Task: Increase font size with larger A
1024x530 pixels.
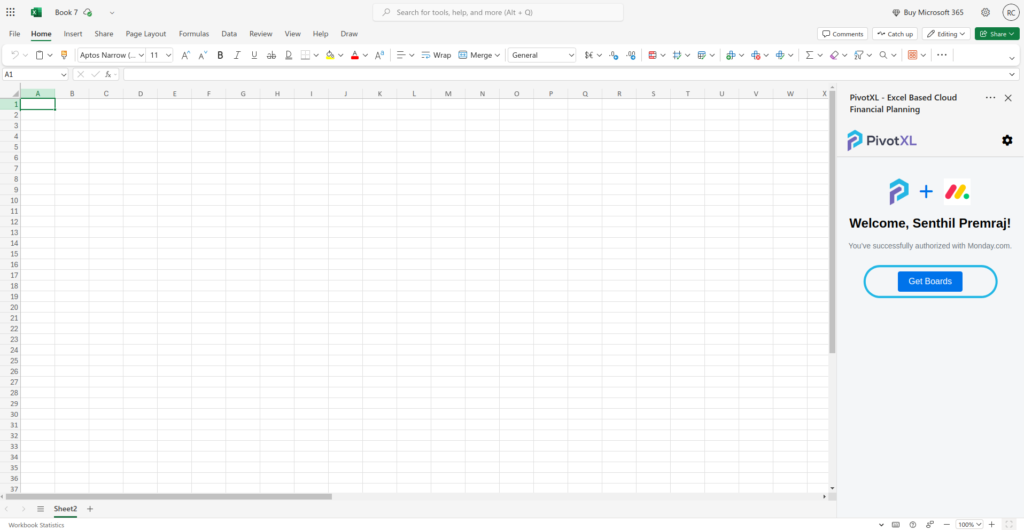Action: [185, 55]
